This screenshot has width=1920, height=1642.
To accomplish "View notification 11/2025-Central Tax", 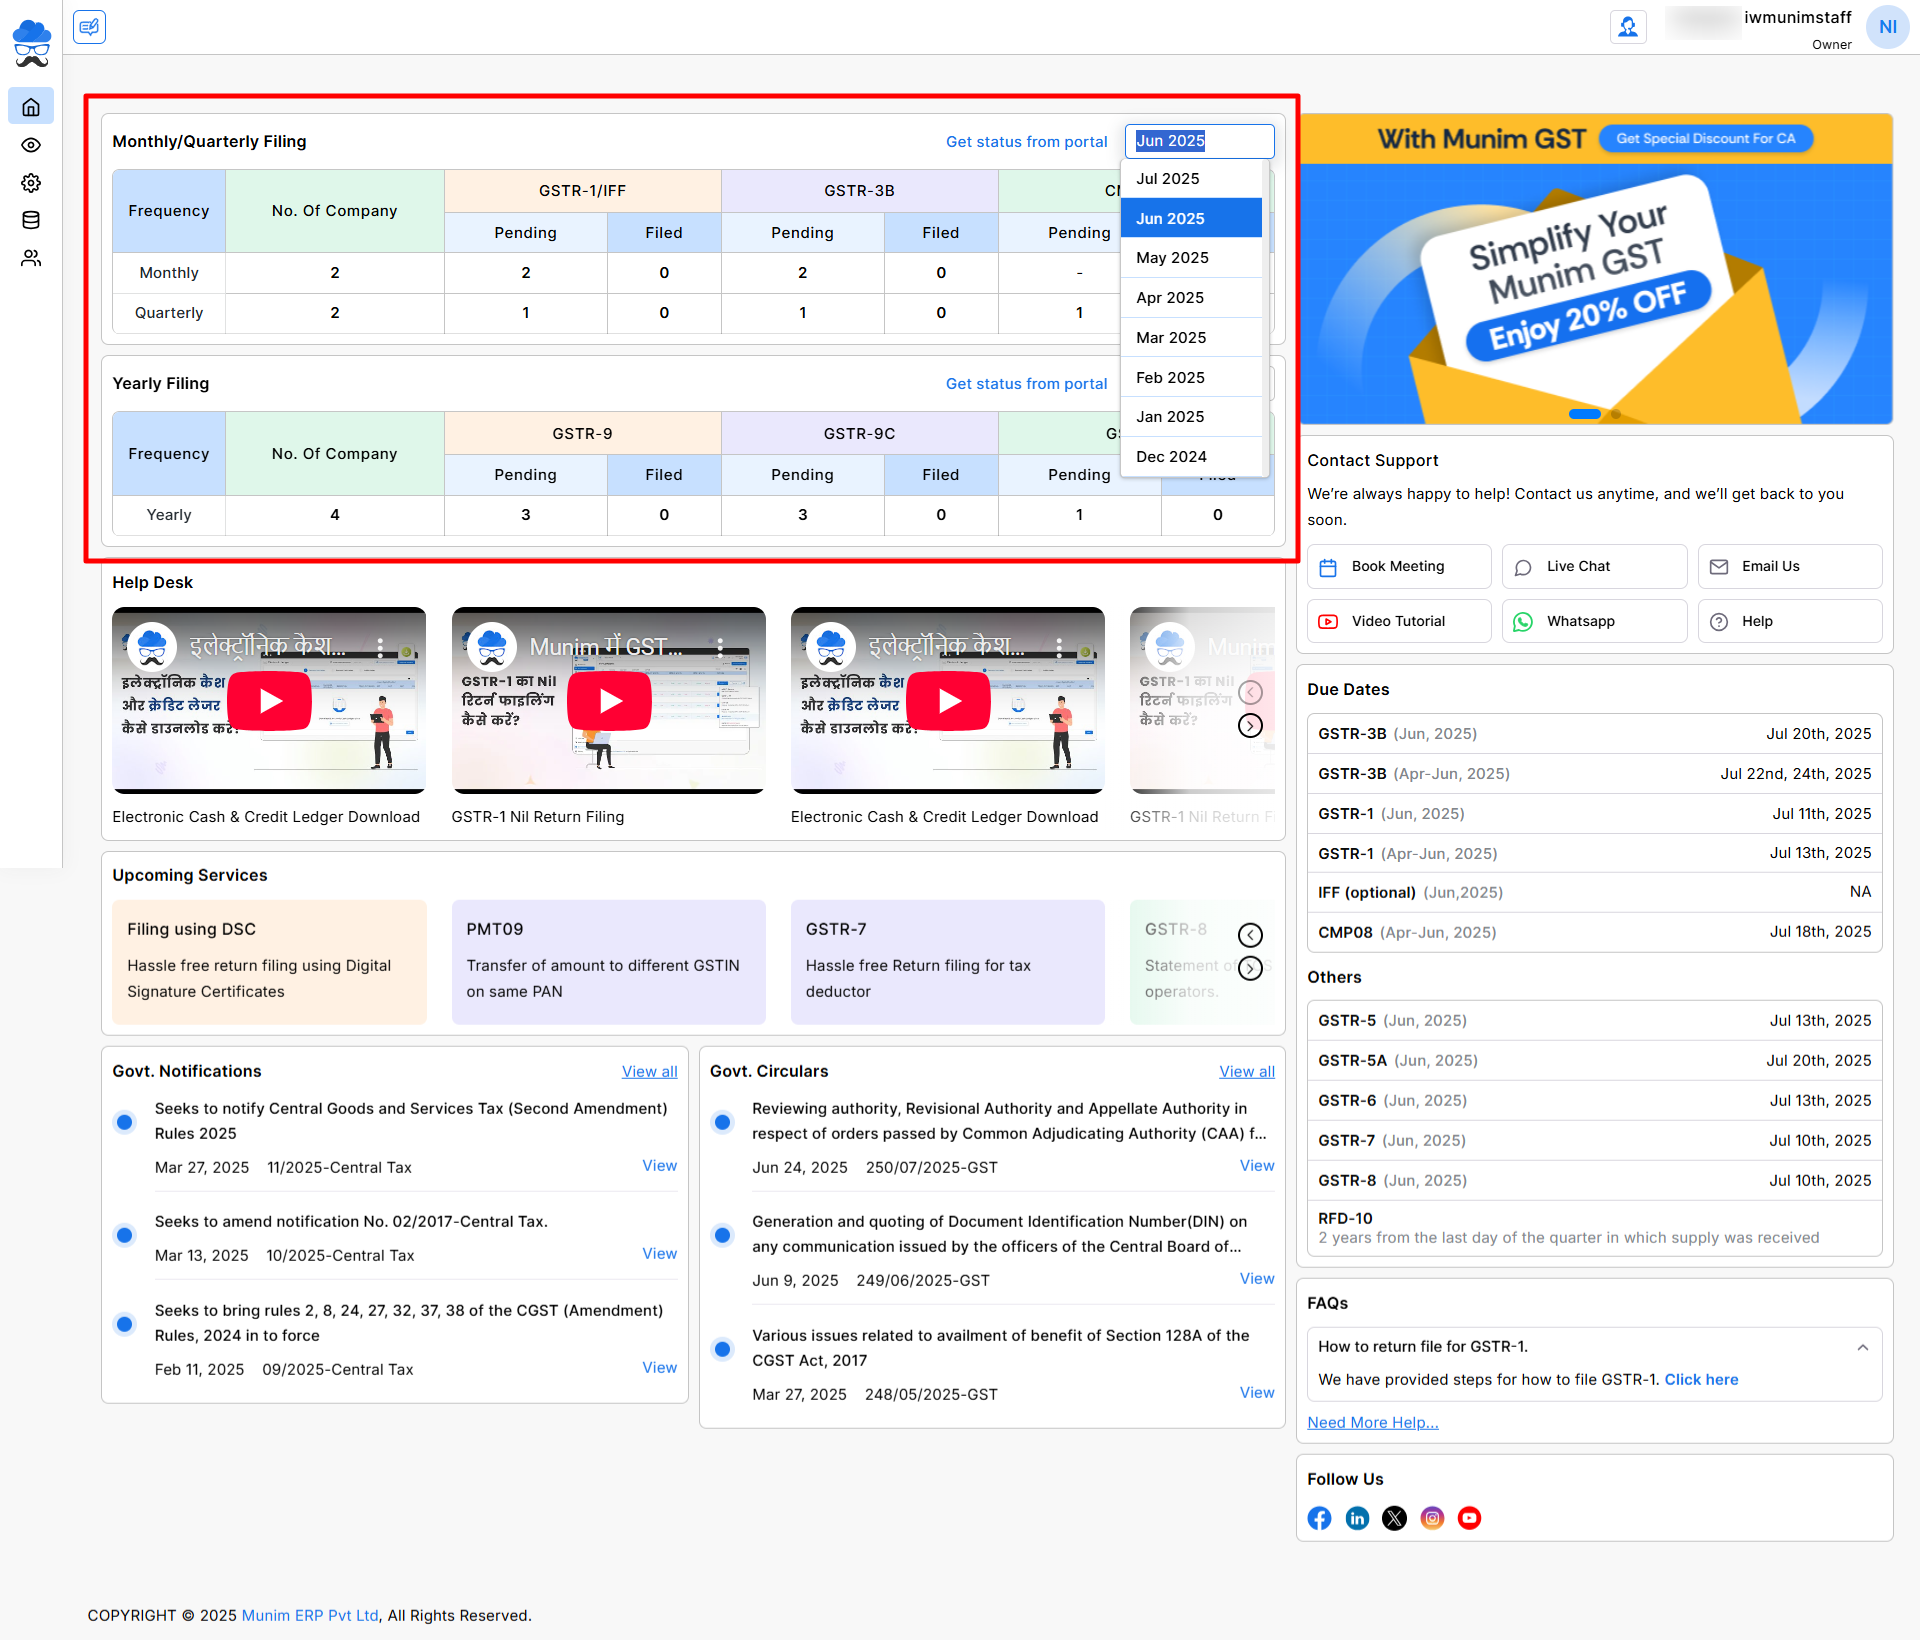I will pos(659,1166).
